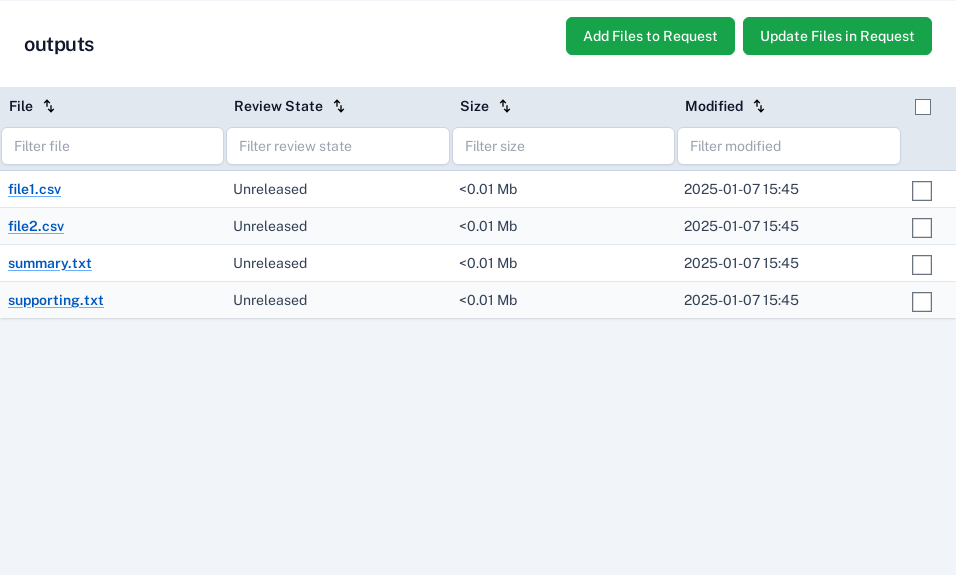Focus the Filter size input
This screenshot has height=575, width=956.
pyautogui.click(x=563, y=146)
